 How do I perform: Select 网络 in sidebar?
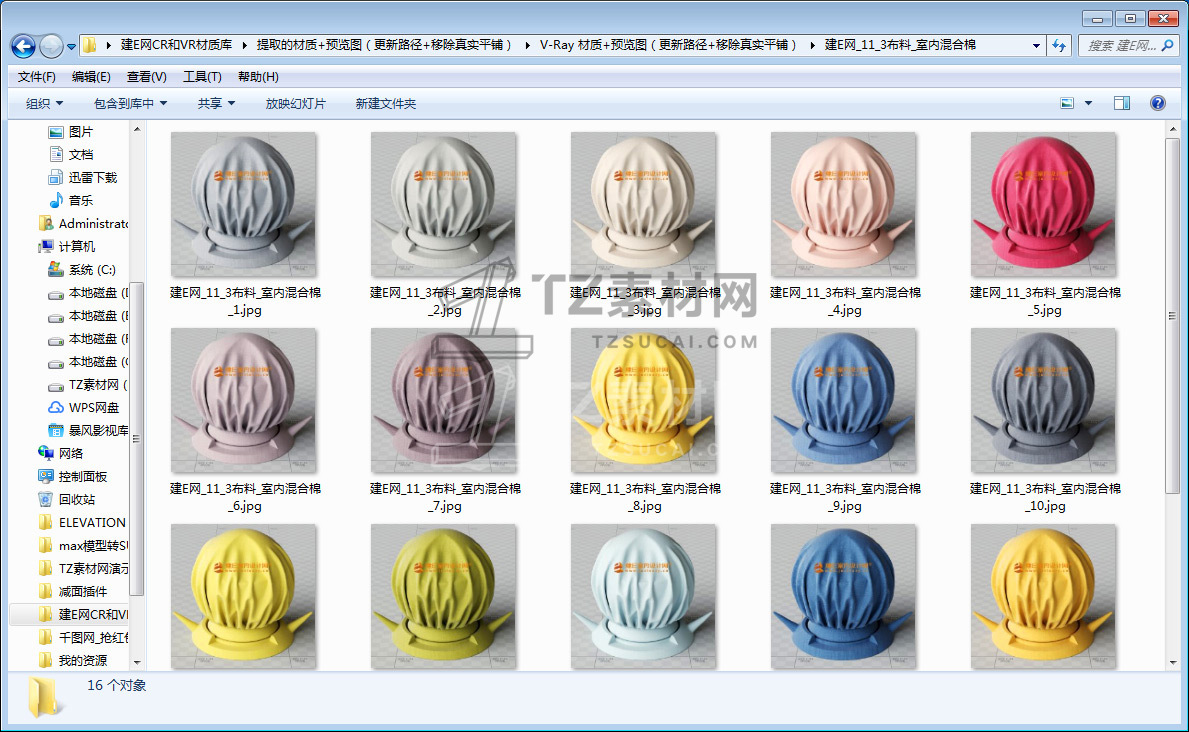point(61,454)
